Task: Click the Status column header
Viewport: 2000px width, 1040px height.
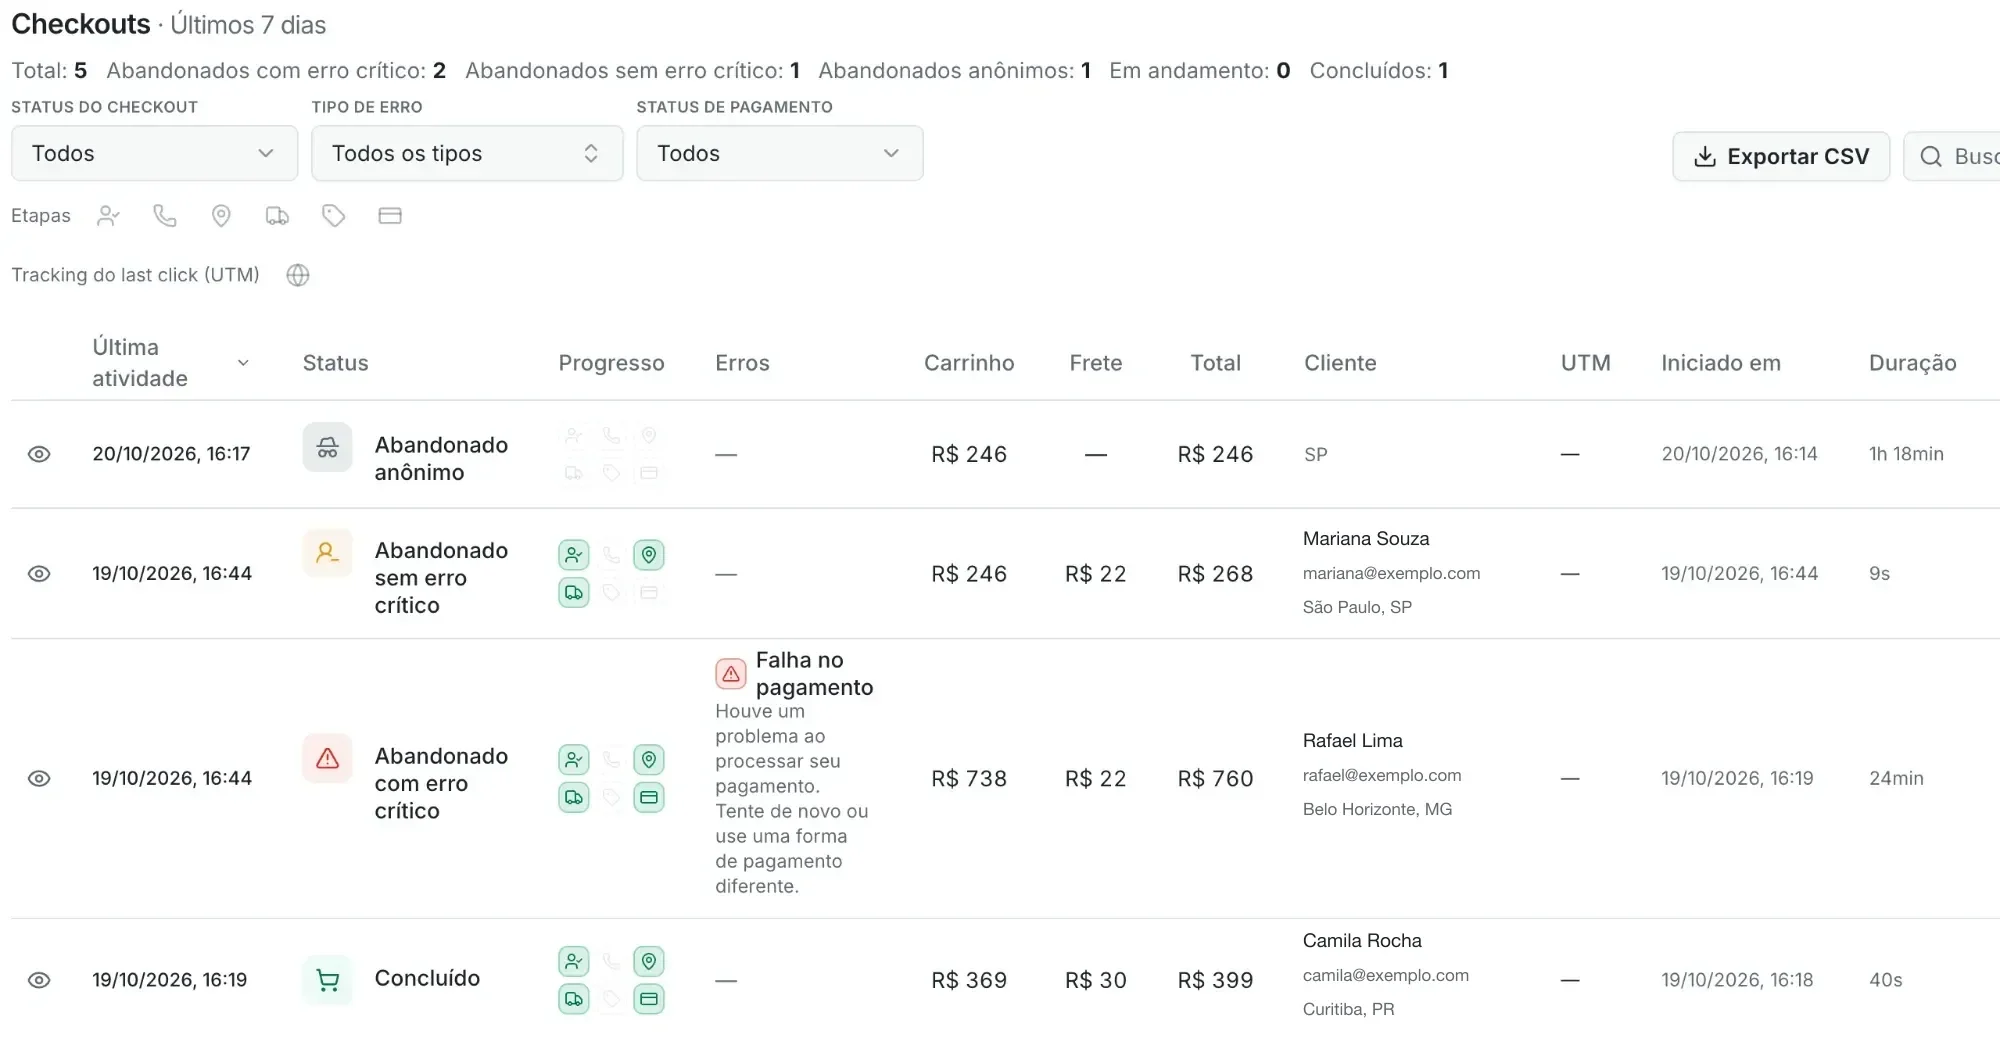Action: [336, 363]
